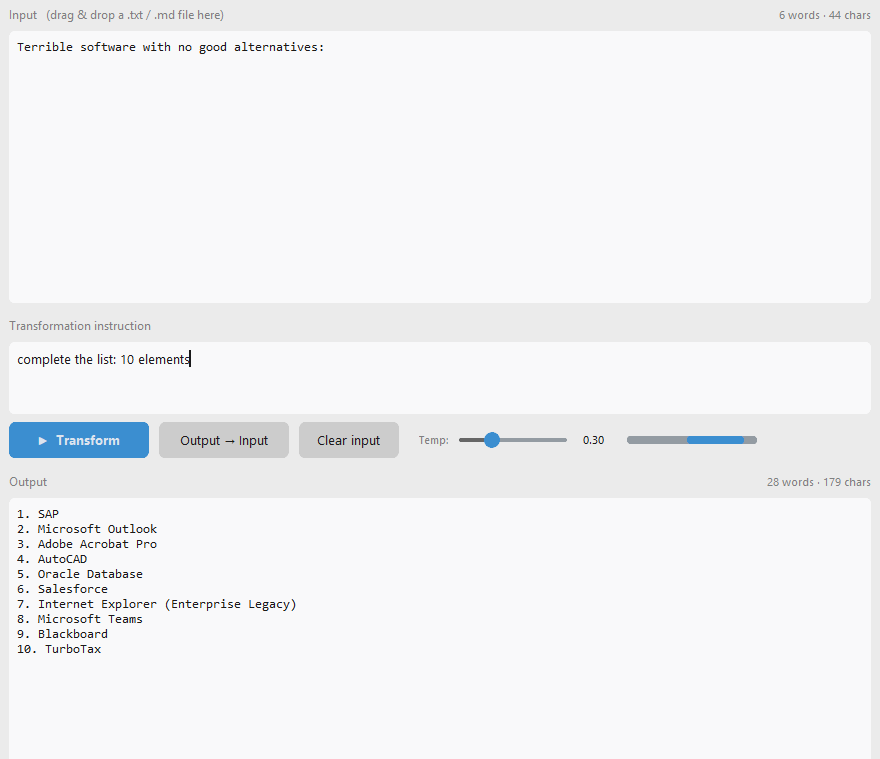Viewport: 880px width, 759px height.
Task: Click the '2. Microsoft Outlook' output line
Action: [87, 529]
